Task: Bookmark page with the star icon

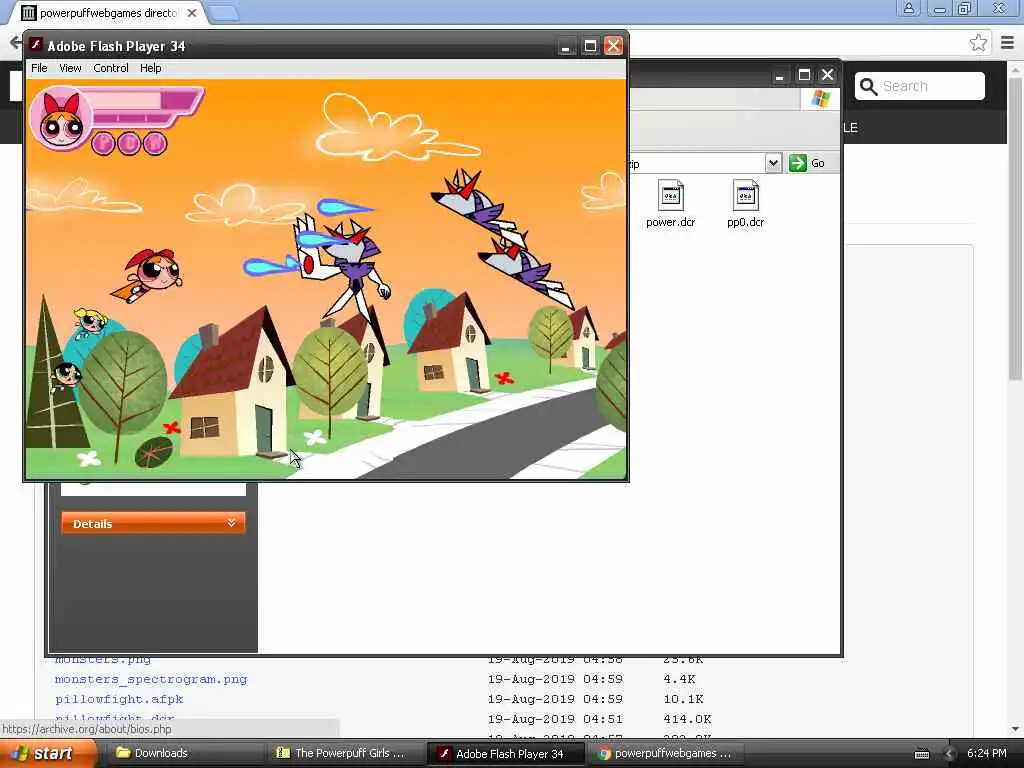Action: [978, 43]
